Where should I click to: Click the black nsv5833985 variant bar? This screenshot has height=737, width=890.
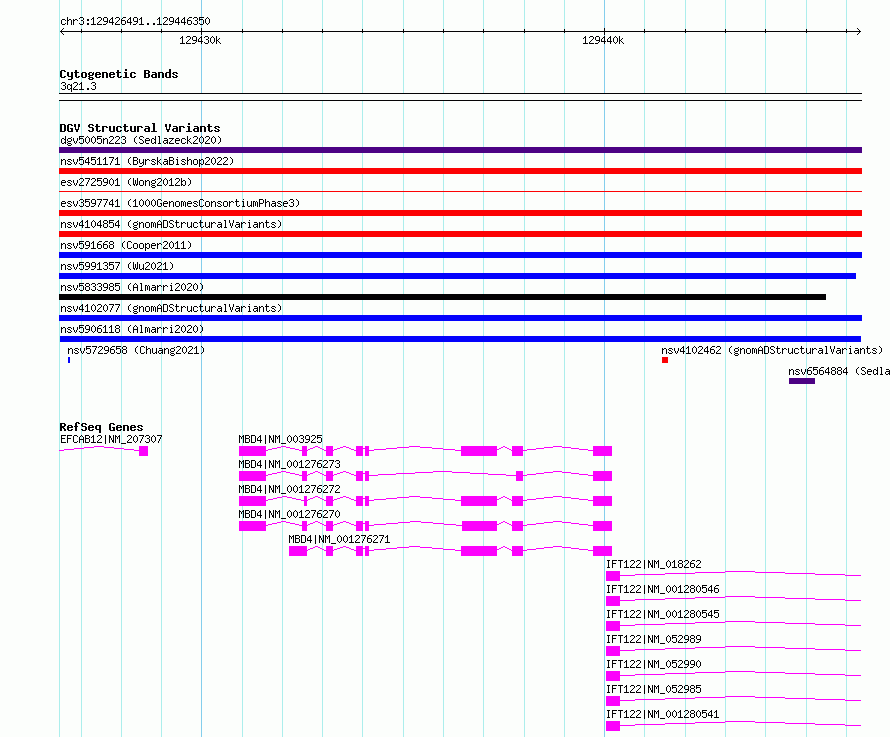point(442,297)
